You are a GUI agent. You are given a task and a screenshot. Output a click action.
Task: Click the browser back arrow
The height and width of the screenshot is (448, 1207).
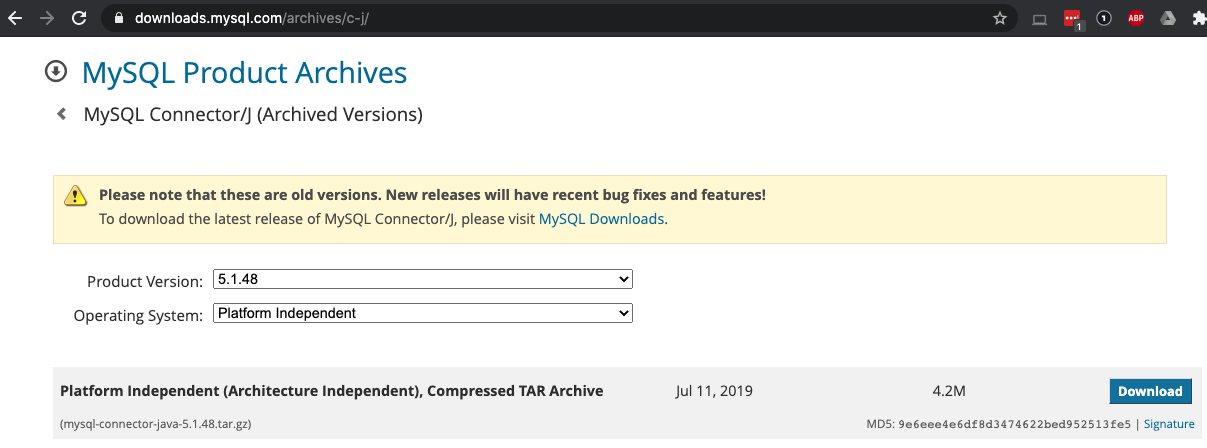click(14, 18)
